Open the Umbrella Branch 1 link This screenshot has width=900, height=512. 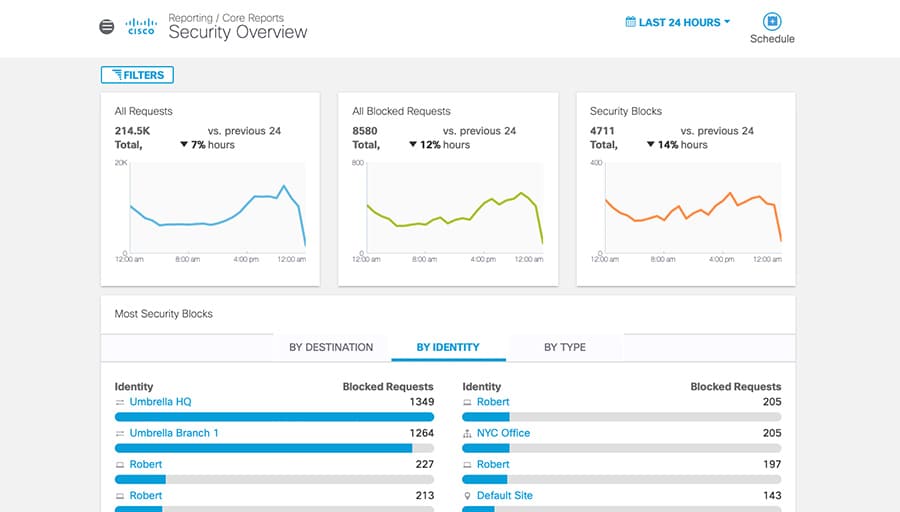174,433
